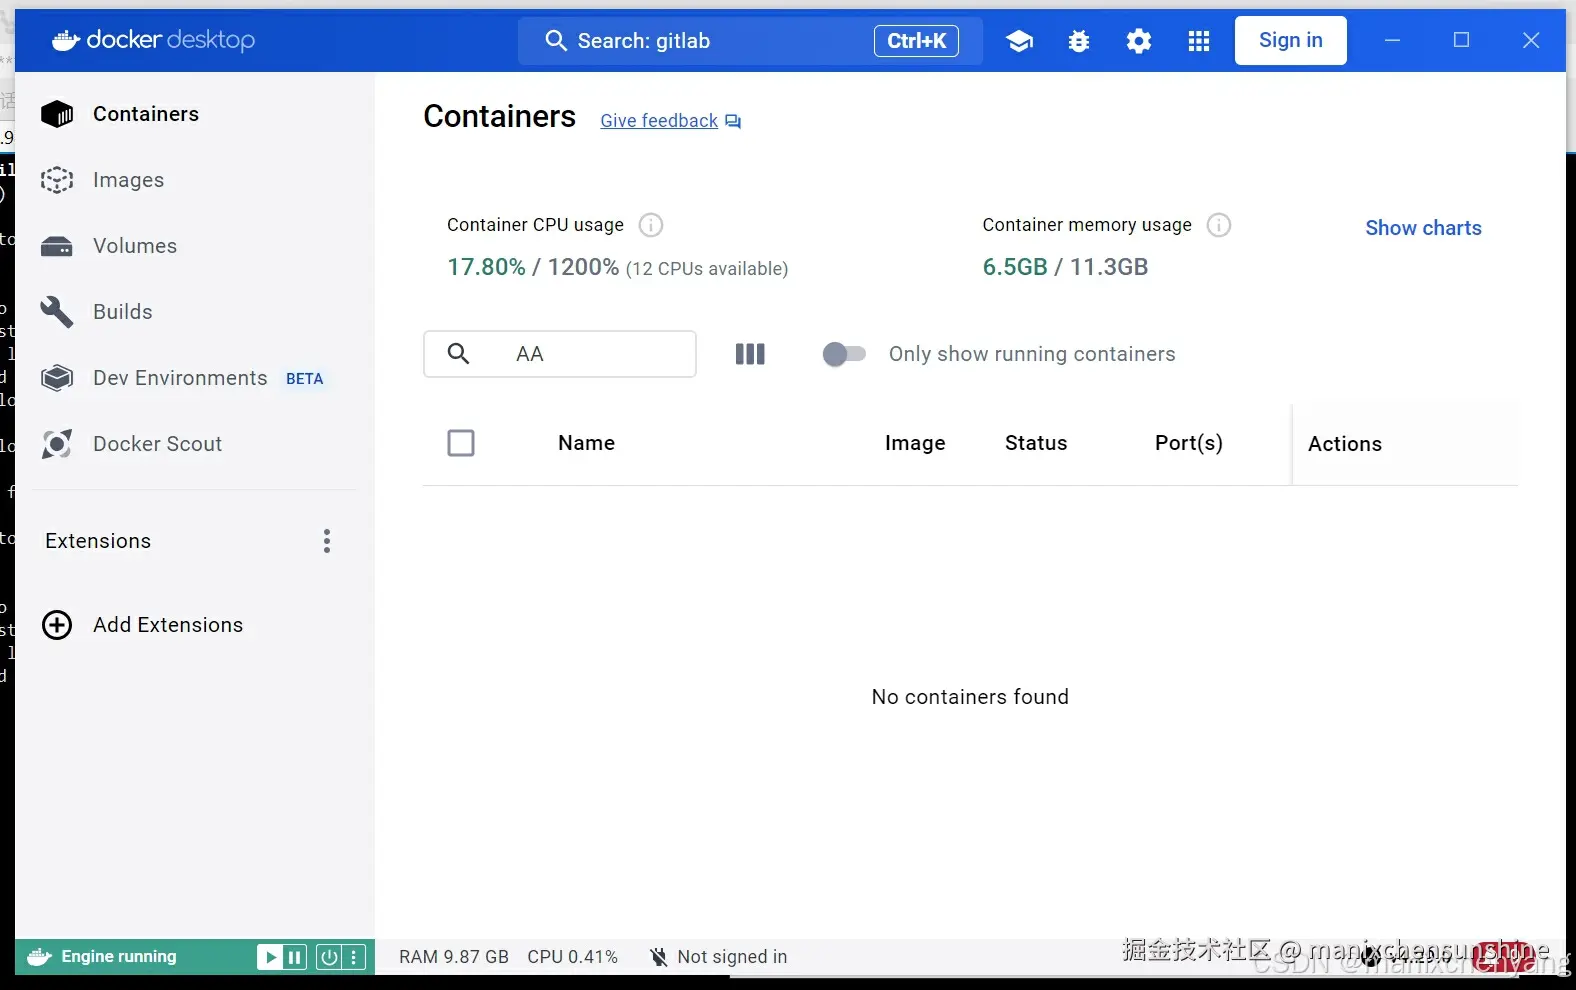Viewport: 1576px width, 990px height.
Task: Click the header search box Search: gitlab
Action: pyautogui.click(x=750, y=41)
